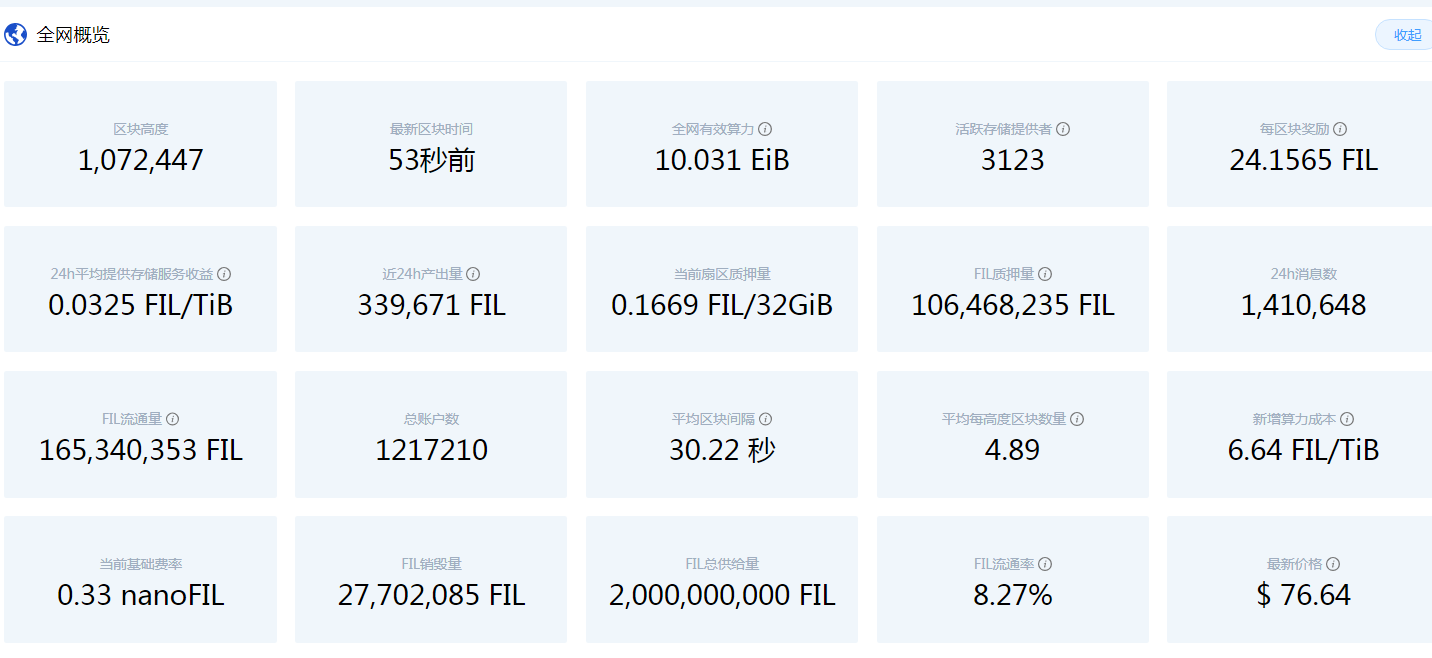Click info icon beside 新增算力成本

click(x=1347, y=419)
